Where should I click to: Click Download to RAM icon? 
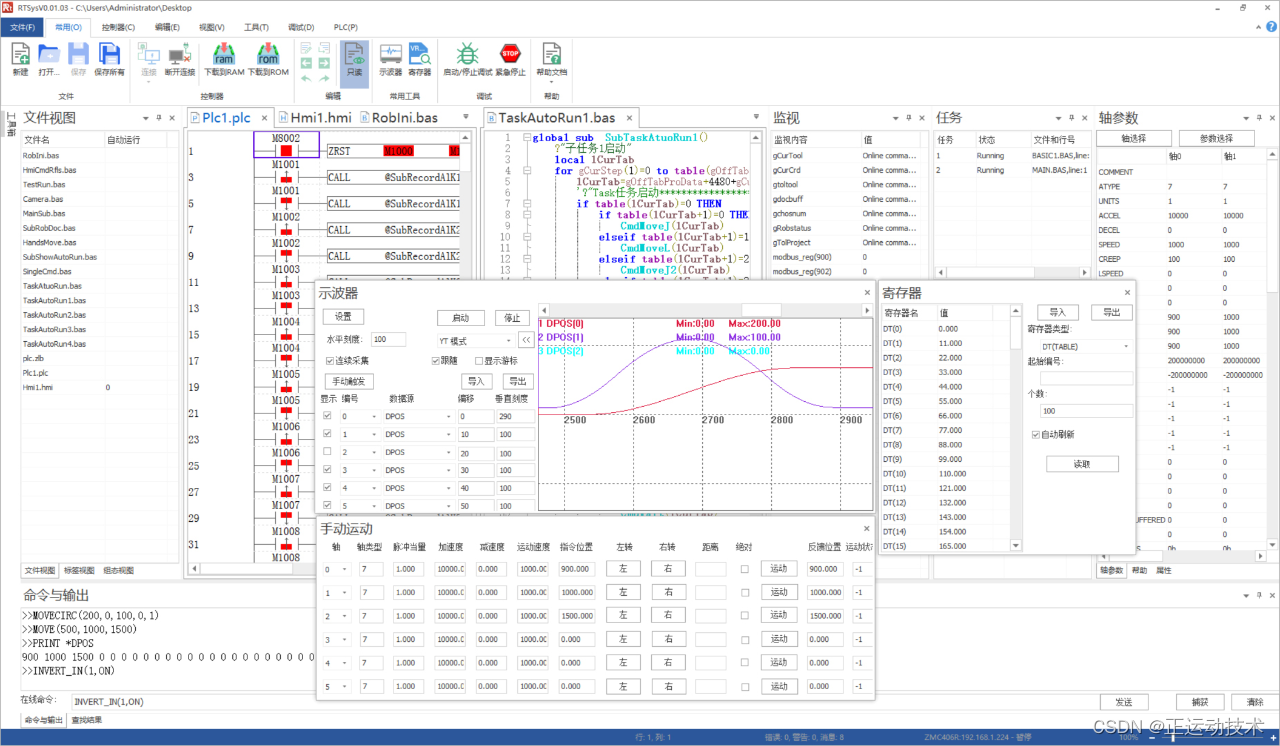[224, 54]
